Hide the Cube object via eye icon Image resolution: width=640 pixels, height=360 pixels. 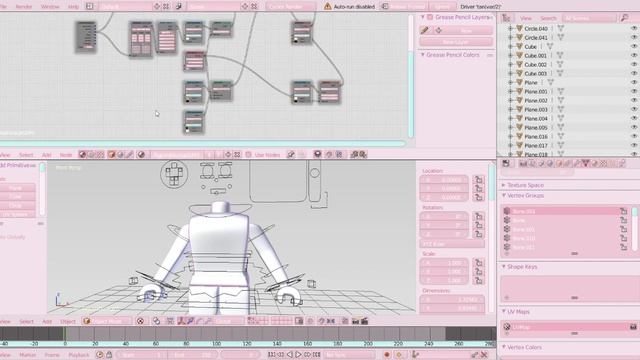[x=634, y=47]
